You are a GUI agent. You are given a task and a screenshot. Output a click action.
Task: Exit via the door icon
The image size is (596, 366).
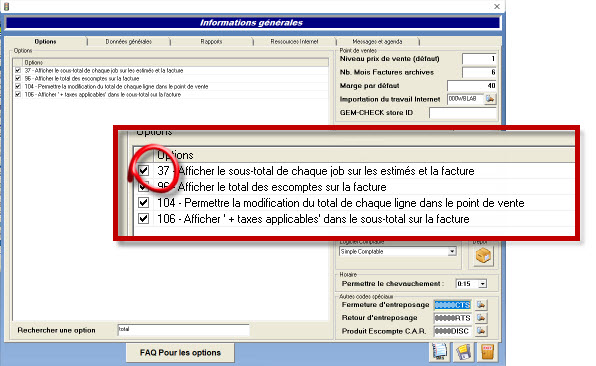coord(487,352)
